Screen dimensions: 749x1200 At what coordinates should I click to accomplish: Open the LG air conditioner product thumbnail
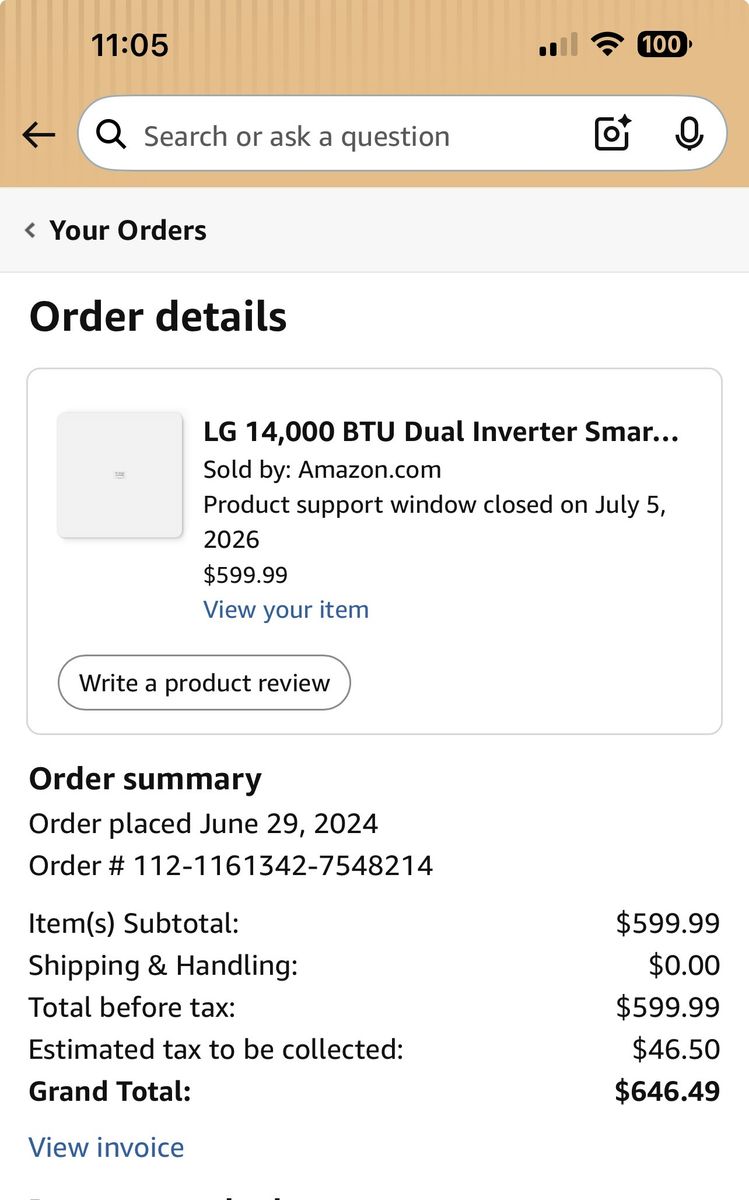(120, 475)
